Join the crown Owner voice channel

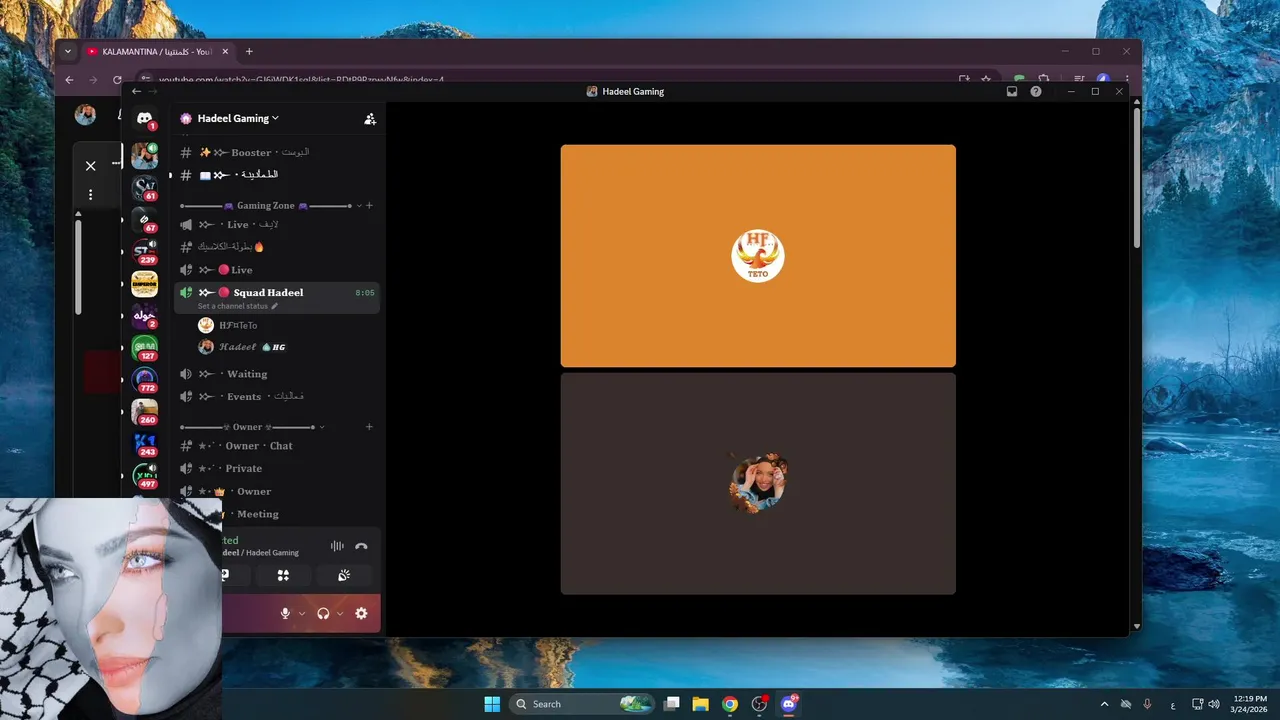[x=277, y=491]
